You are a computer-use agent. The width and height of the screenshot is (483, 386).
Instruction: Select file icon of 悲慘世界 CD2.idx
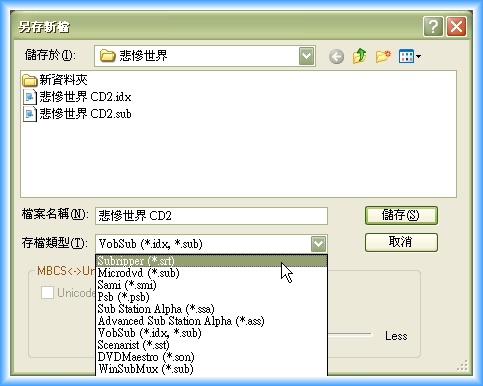pyautogui.click(x=29, y=97)
